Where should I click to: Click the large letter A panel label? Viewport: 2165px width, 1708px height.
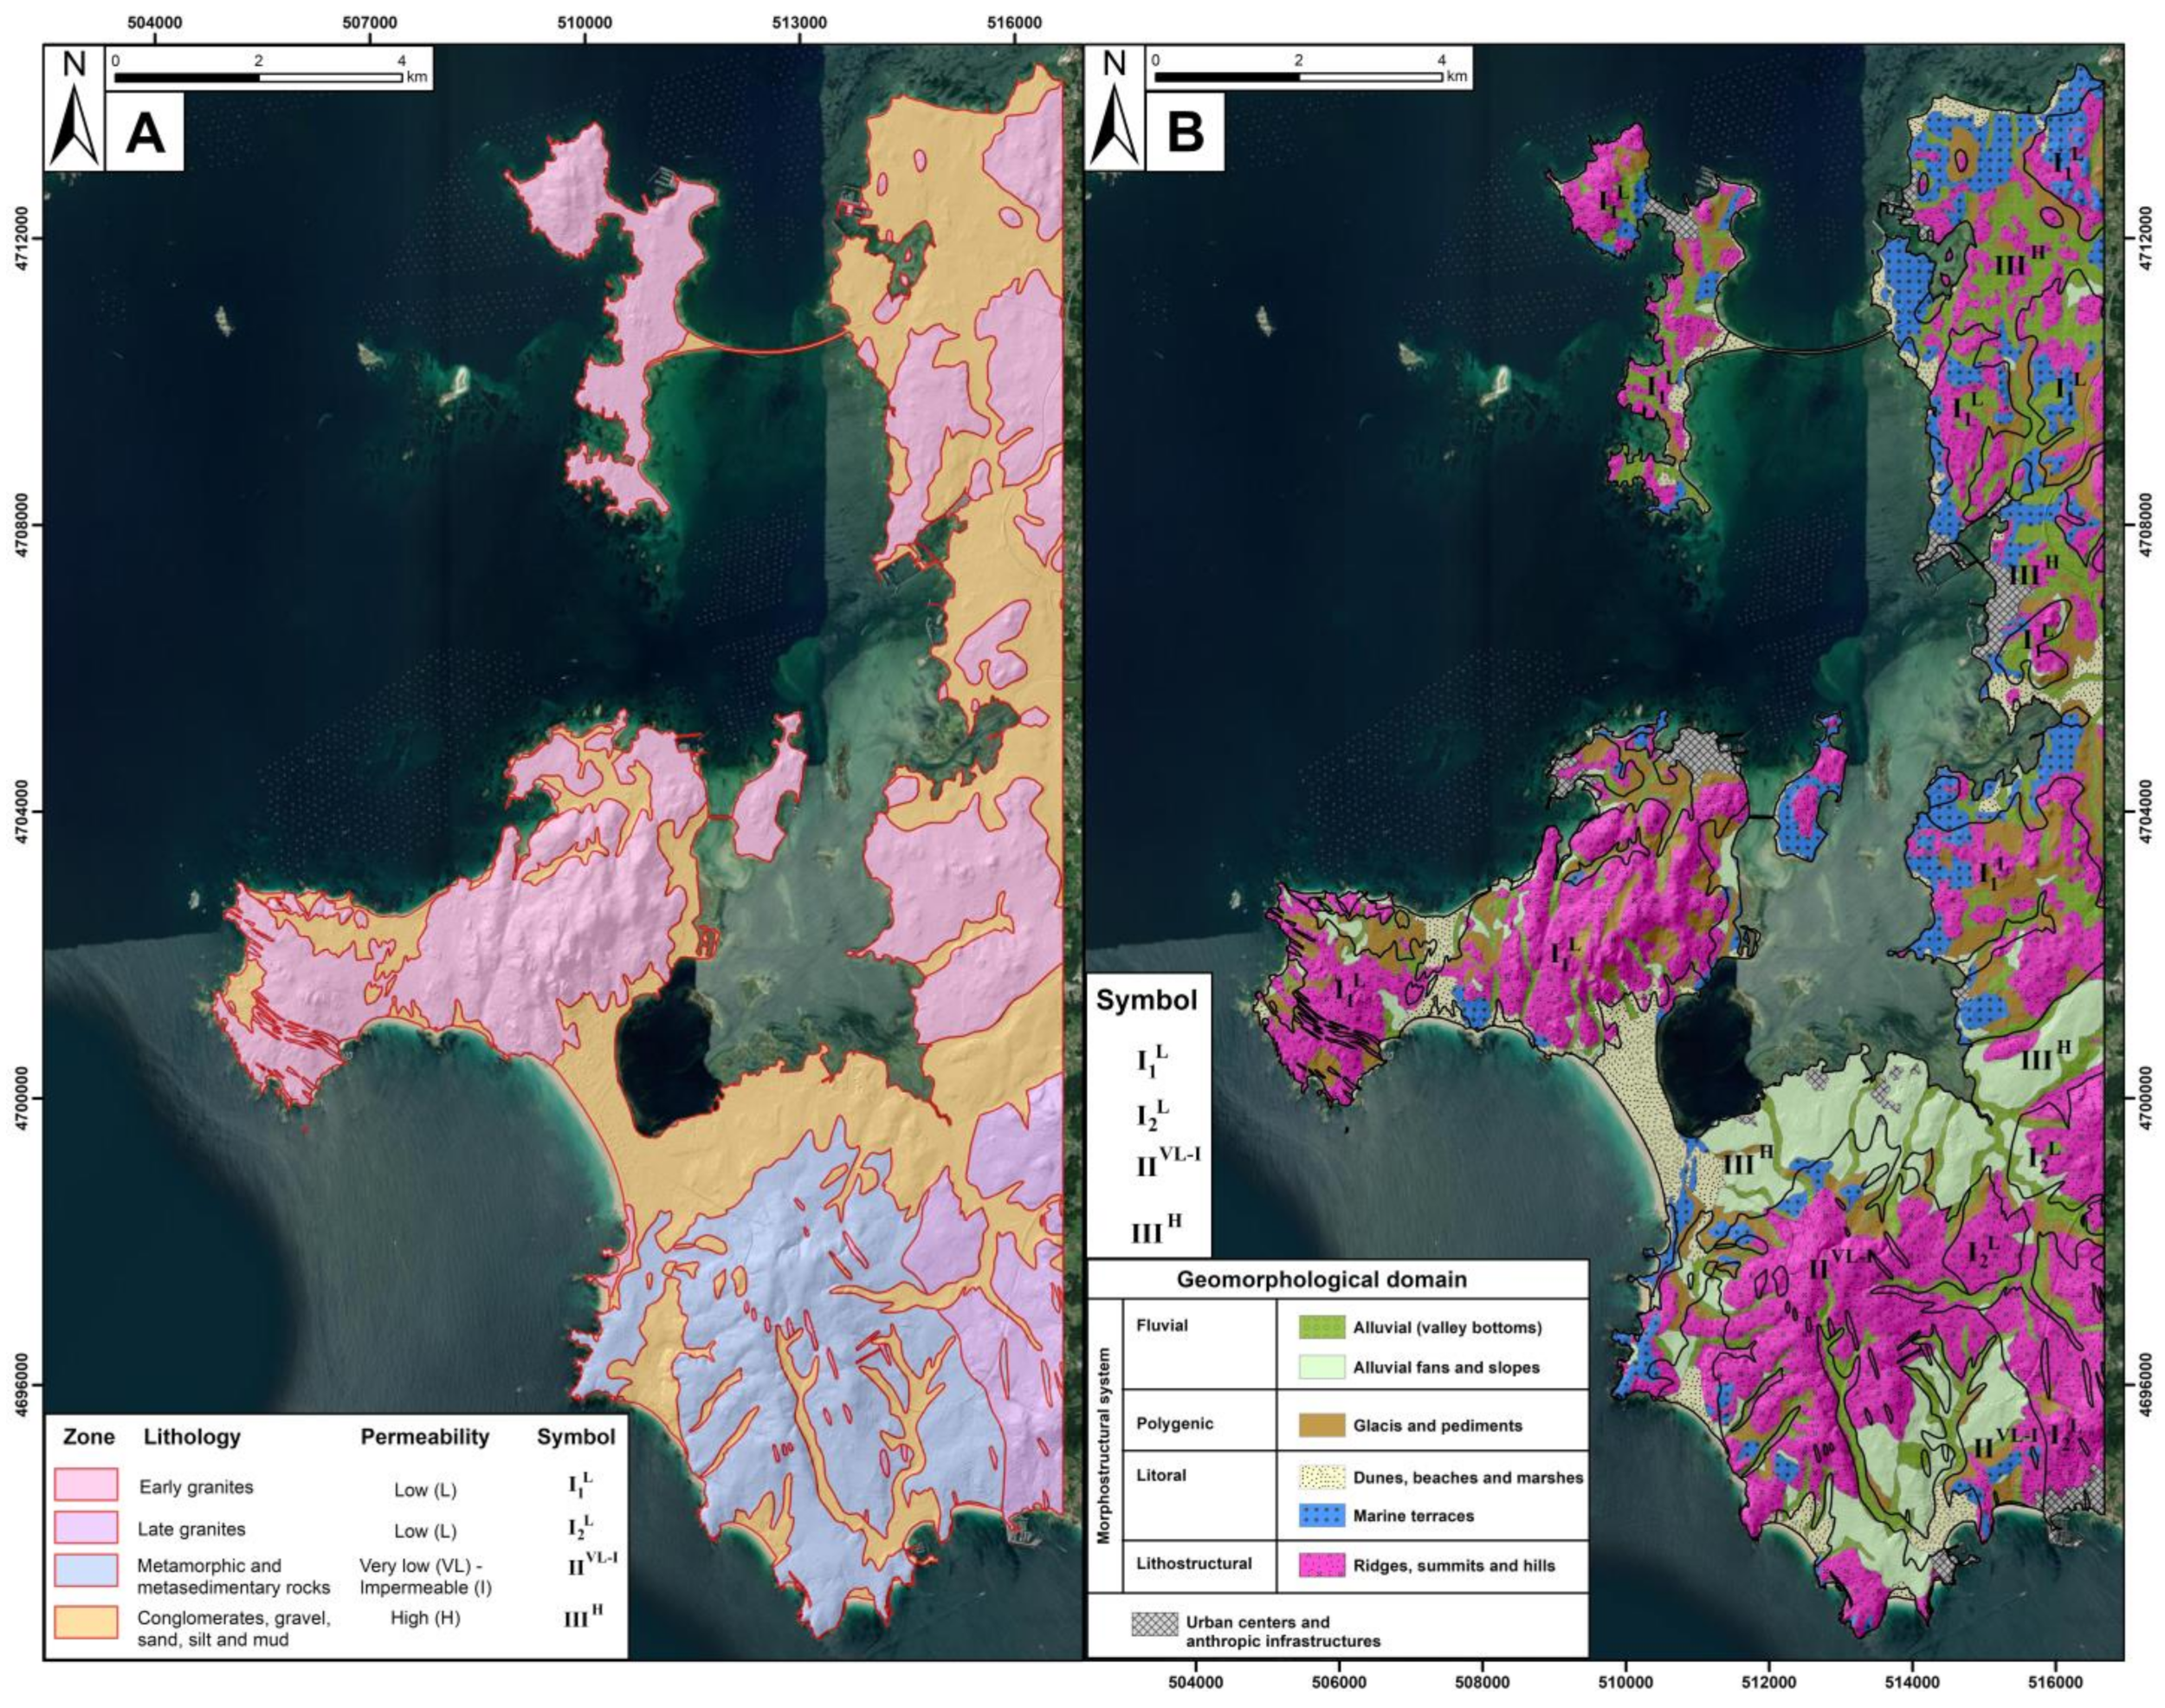pyautogui.click(x=145, y=135)
